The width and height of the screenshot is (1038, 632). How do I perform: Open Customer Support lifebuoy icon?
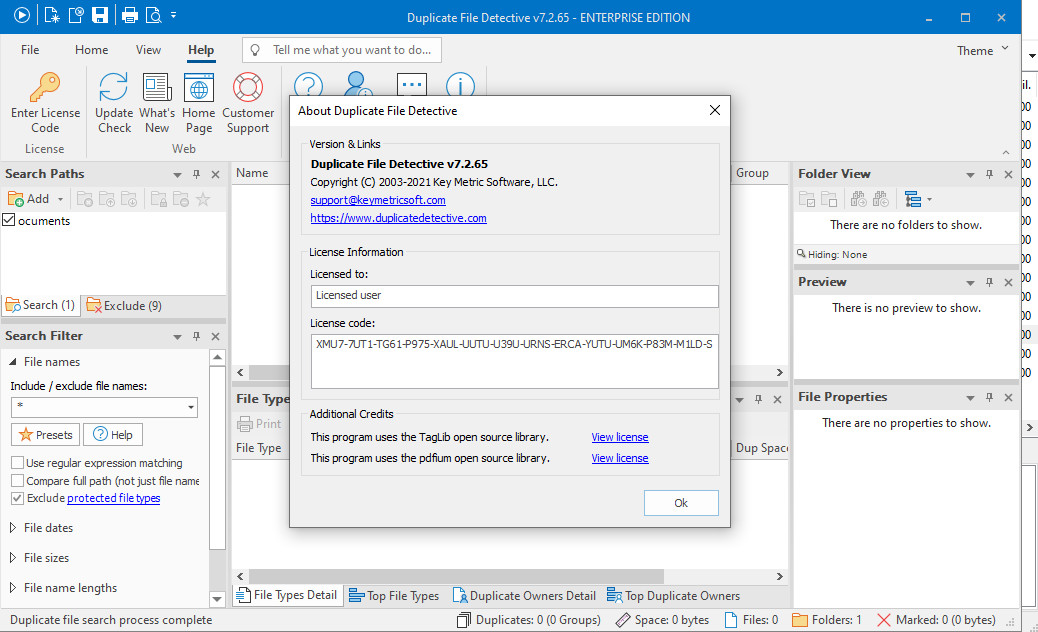point(248,87)
